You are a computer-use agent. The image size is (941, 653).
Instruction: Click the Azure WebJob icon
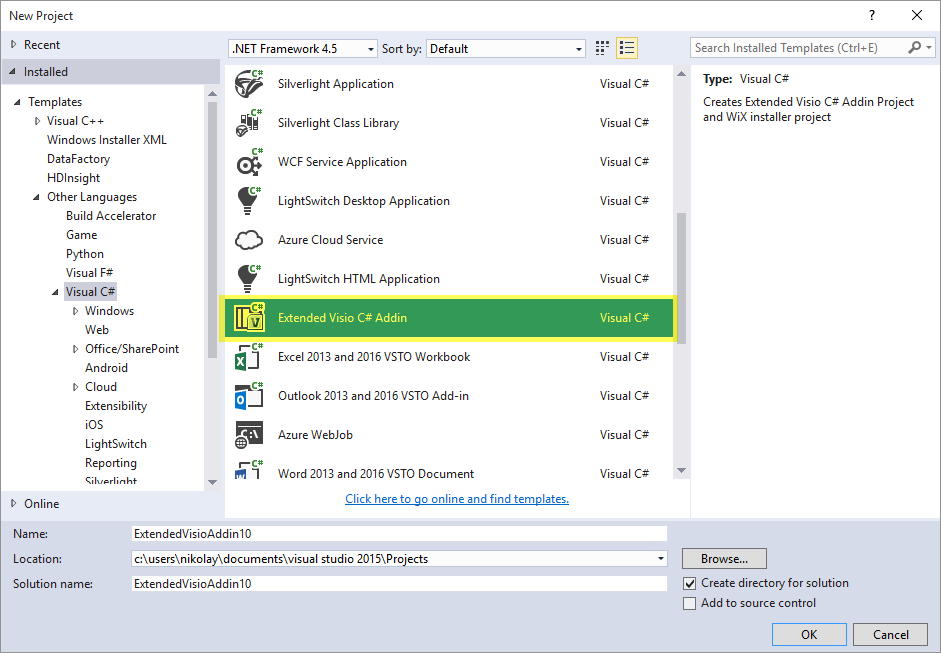pyautogui.click(x=249, y=435)
